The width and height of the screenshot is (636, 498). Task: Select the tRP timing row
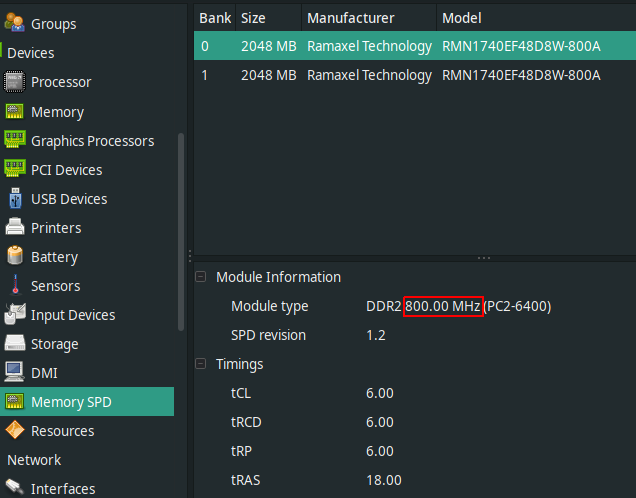(415, 451)
